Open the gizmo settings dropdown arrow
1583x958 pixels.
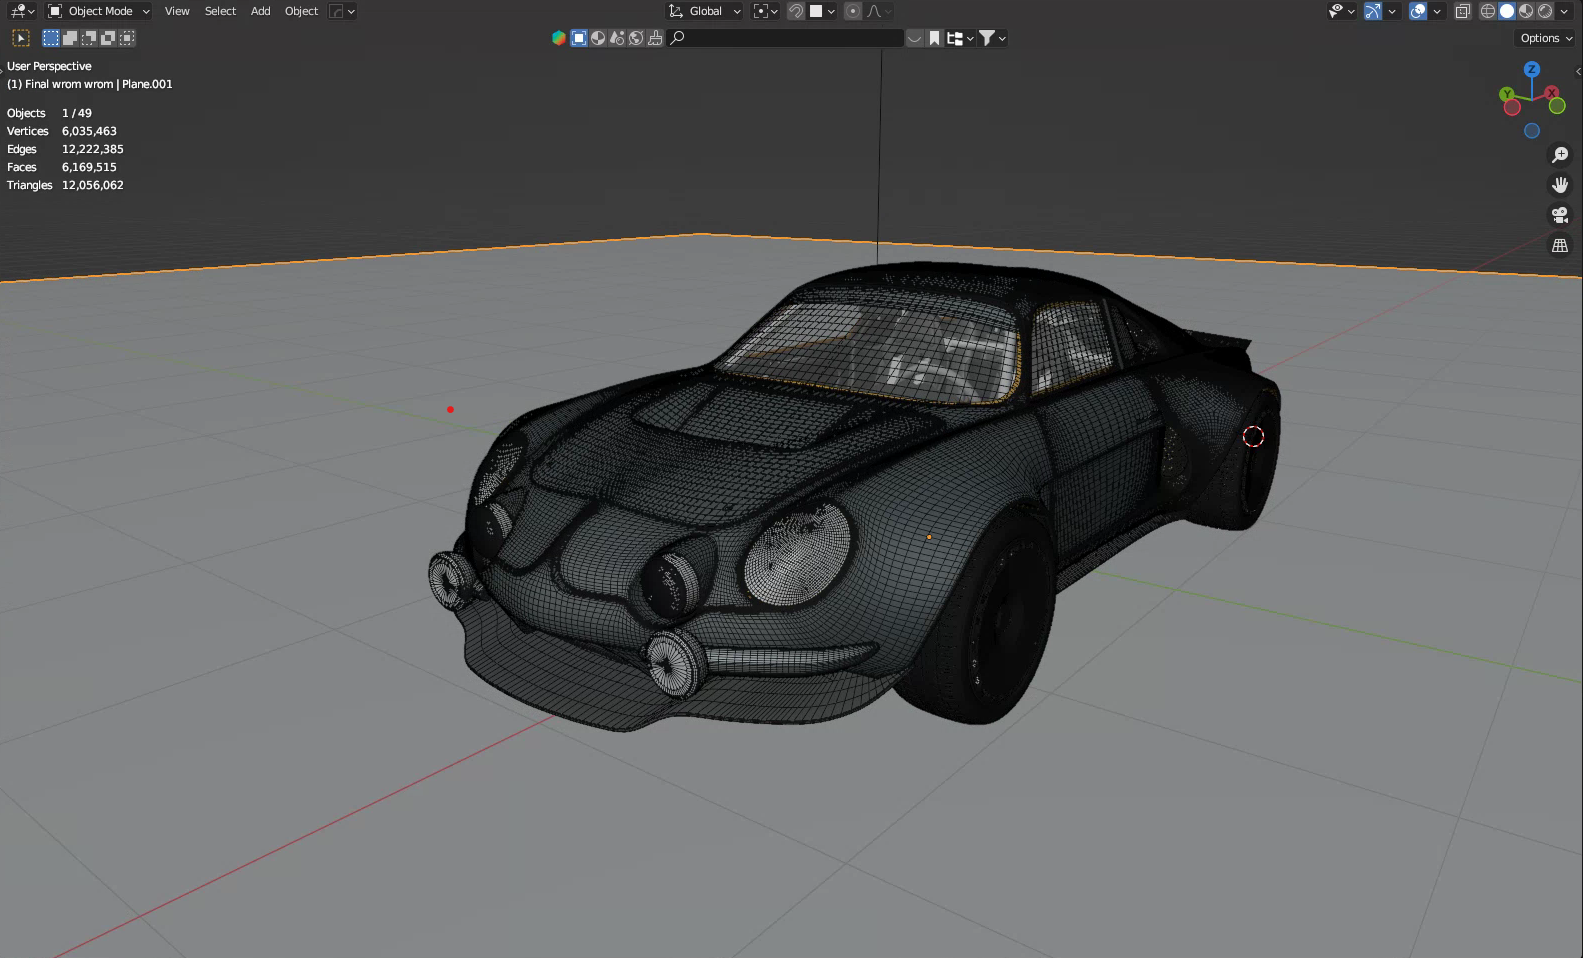[x=1392, y=11]
